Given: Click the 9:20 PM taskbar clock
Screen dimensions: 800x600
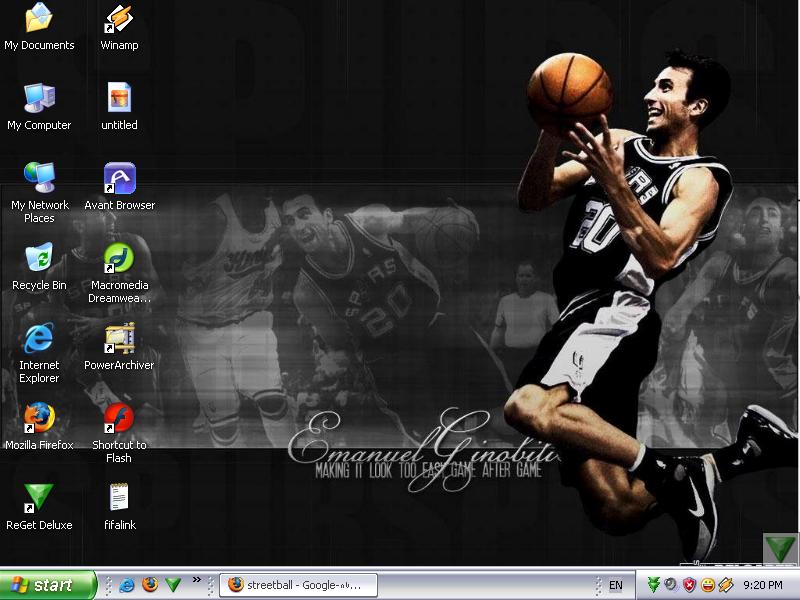Looking at the screenshot, I should (x=763, y=585).
